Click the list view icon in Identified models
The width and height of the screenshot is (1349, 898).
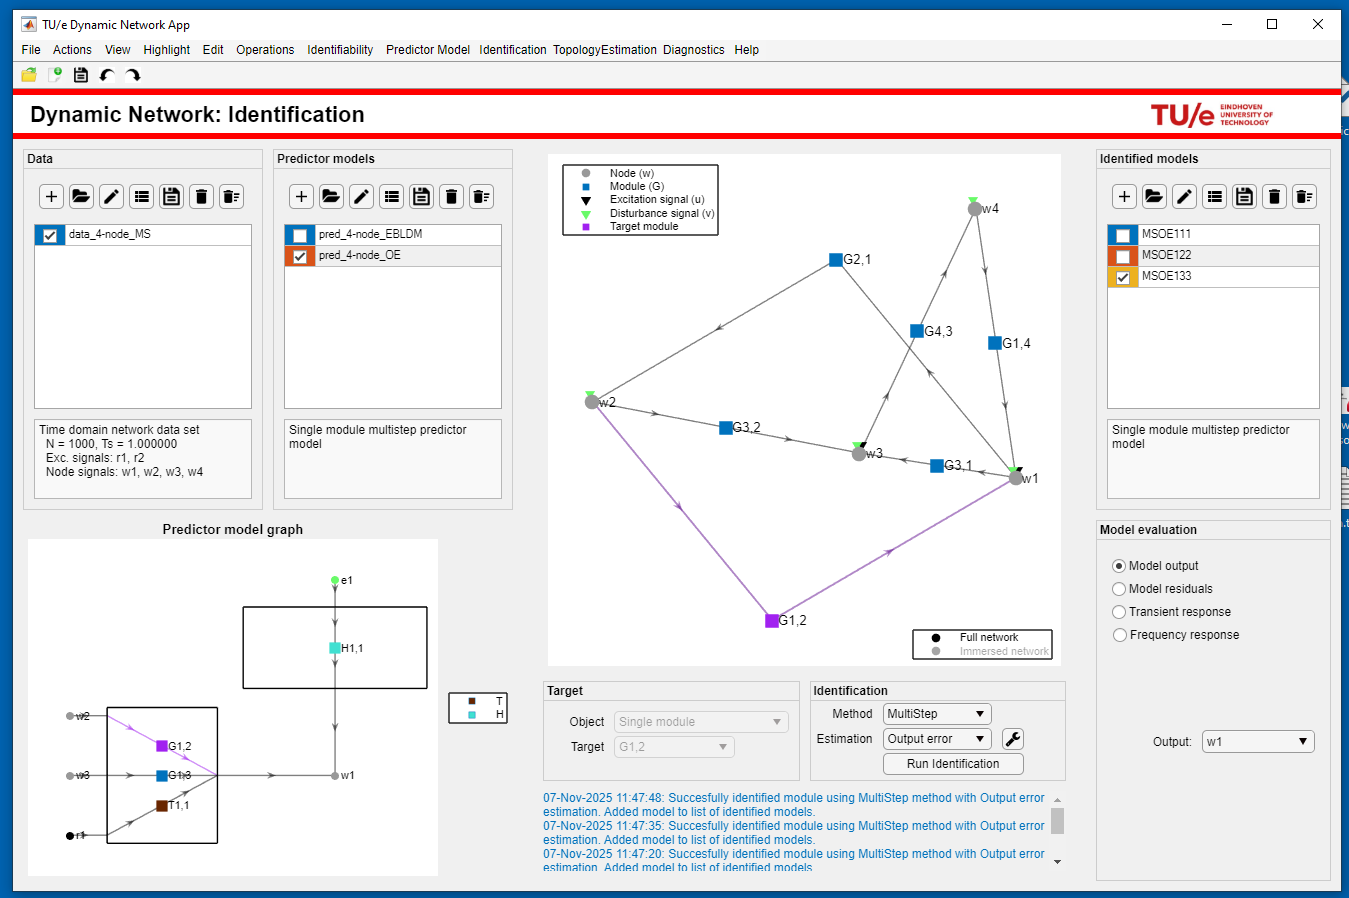coord(1214,197)
